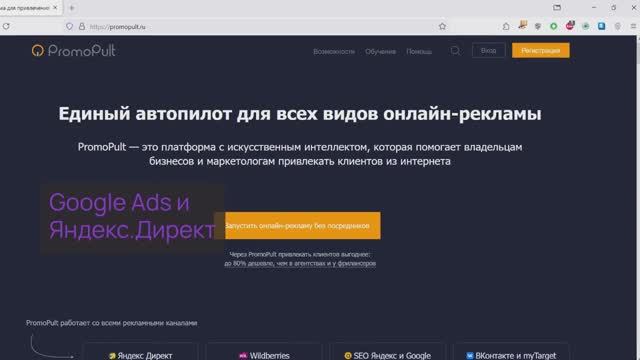Open the Возможности menu item
Image resolution: width=640 pixels, height=360 pixels.
pos(334,51)
